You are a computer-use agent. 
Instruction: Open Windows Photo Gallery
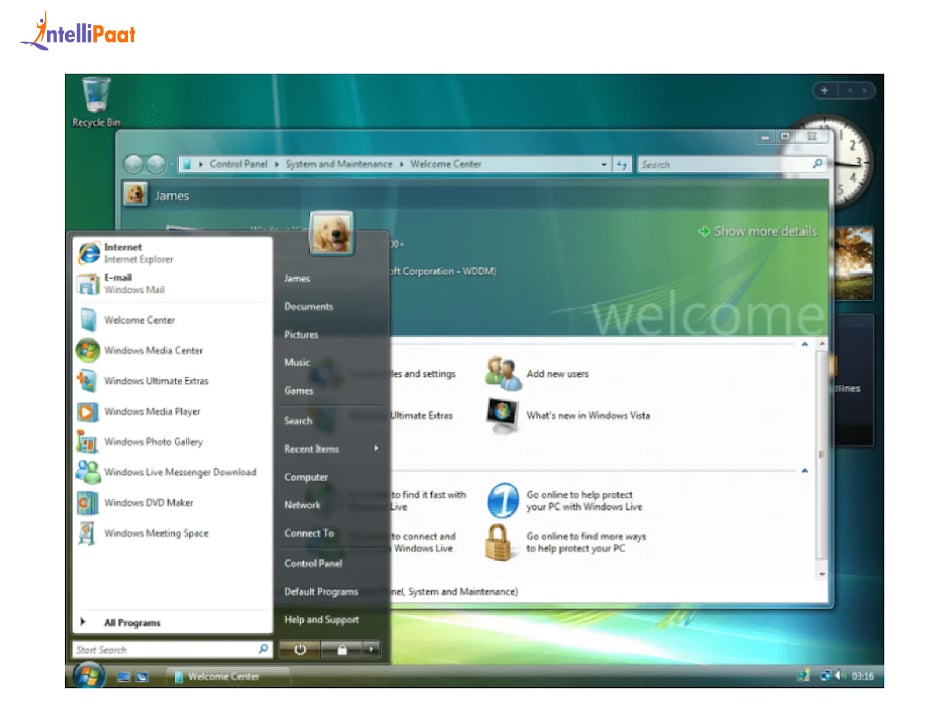tap(171, 442)
